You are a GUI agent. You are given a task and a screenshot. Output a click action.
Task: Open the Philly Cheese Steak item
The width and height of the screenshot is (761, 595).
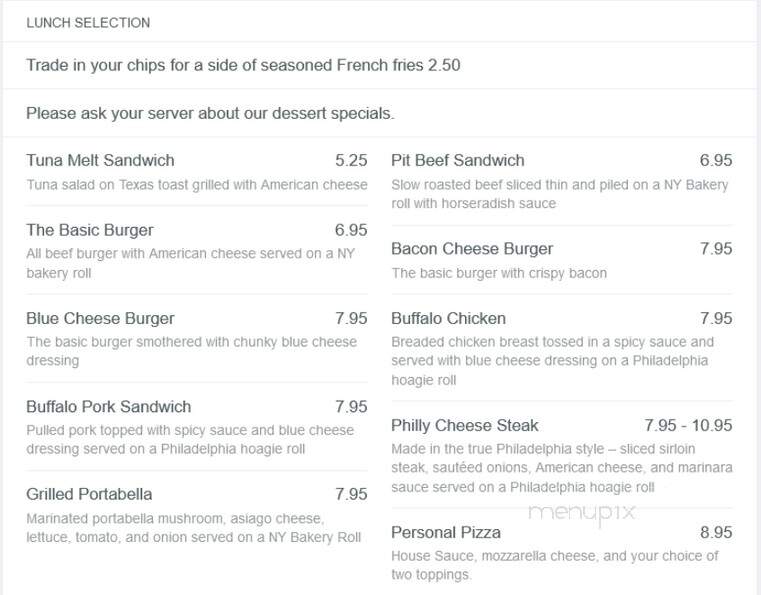coord(464,425)
